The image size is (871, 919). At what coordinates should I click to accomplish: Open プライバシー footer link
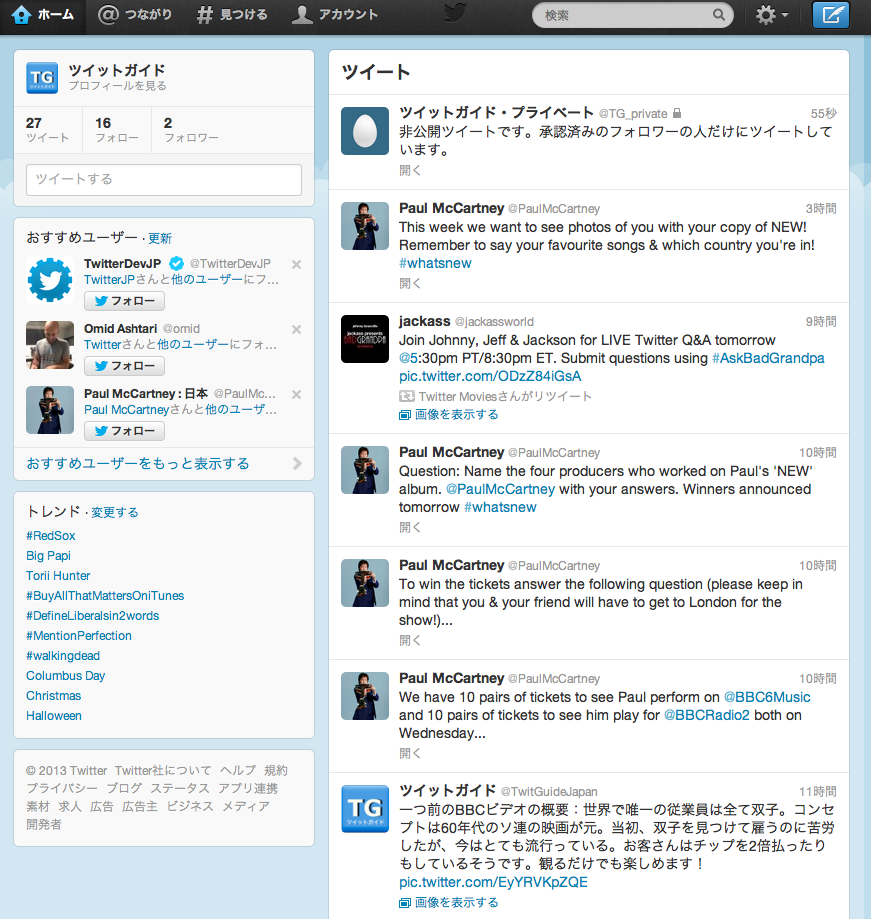[62, 789]
